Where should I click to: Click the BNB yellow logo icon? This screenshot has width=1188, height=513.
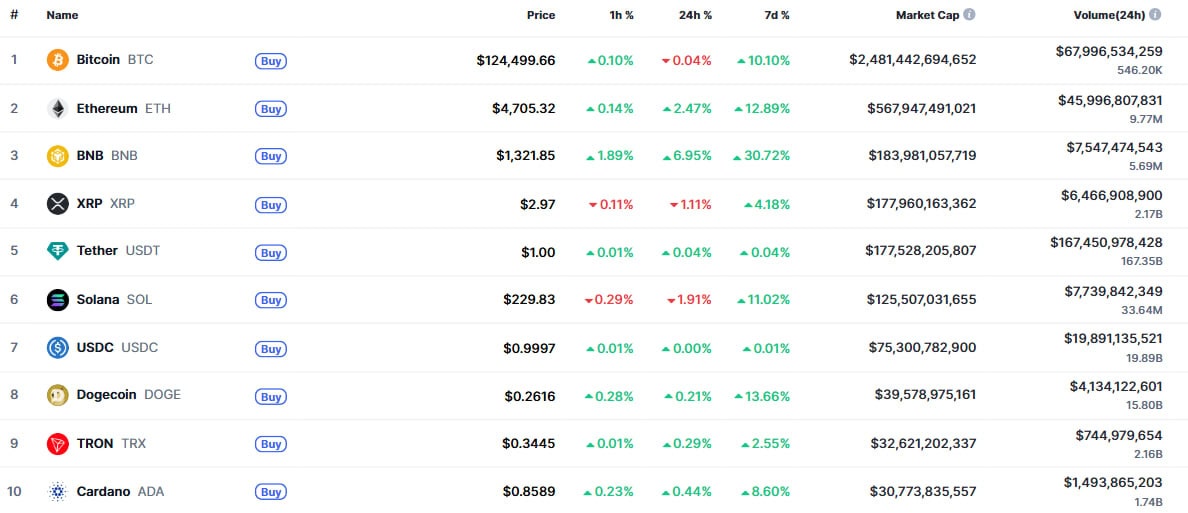click(58, 156)
